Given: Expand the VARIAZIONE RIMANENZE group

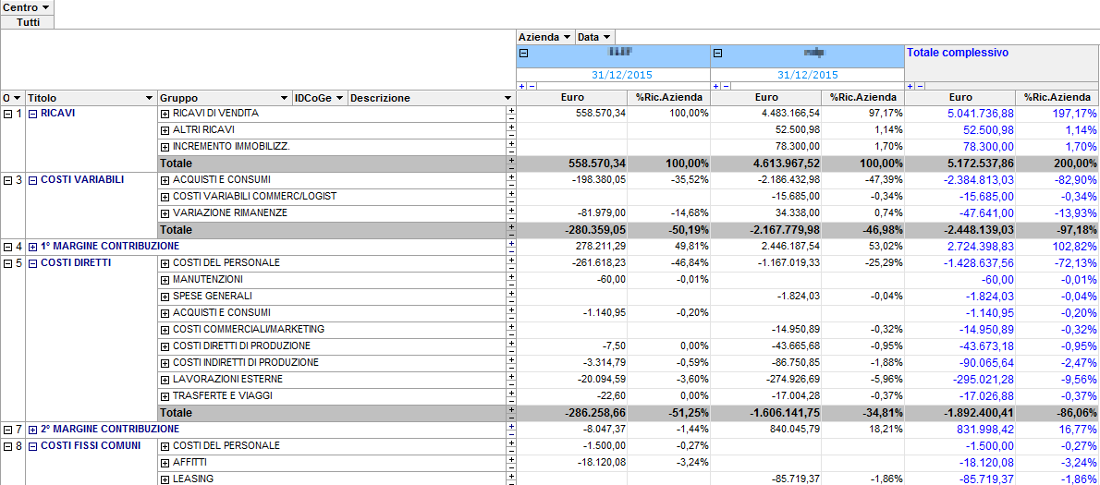Looking at the screenshot, I should click(166, 213).
